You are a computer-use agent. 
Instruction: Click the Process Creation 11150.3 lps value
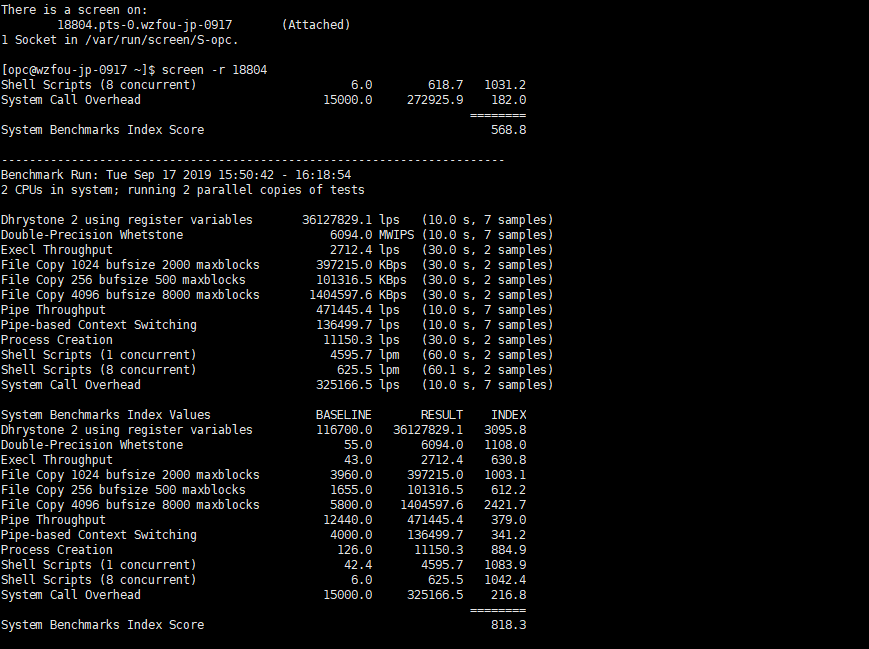coord(361,339)
